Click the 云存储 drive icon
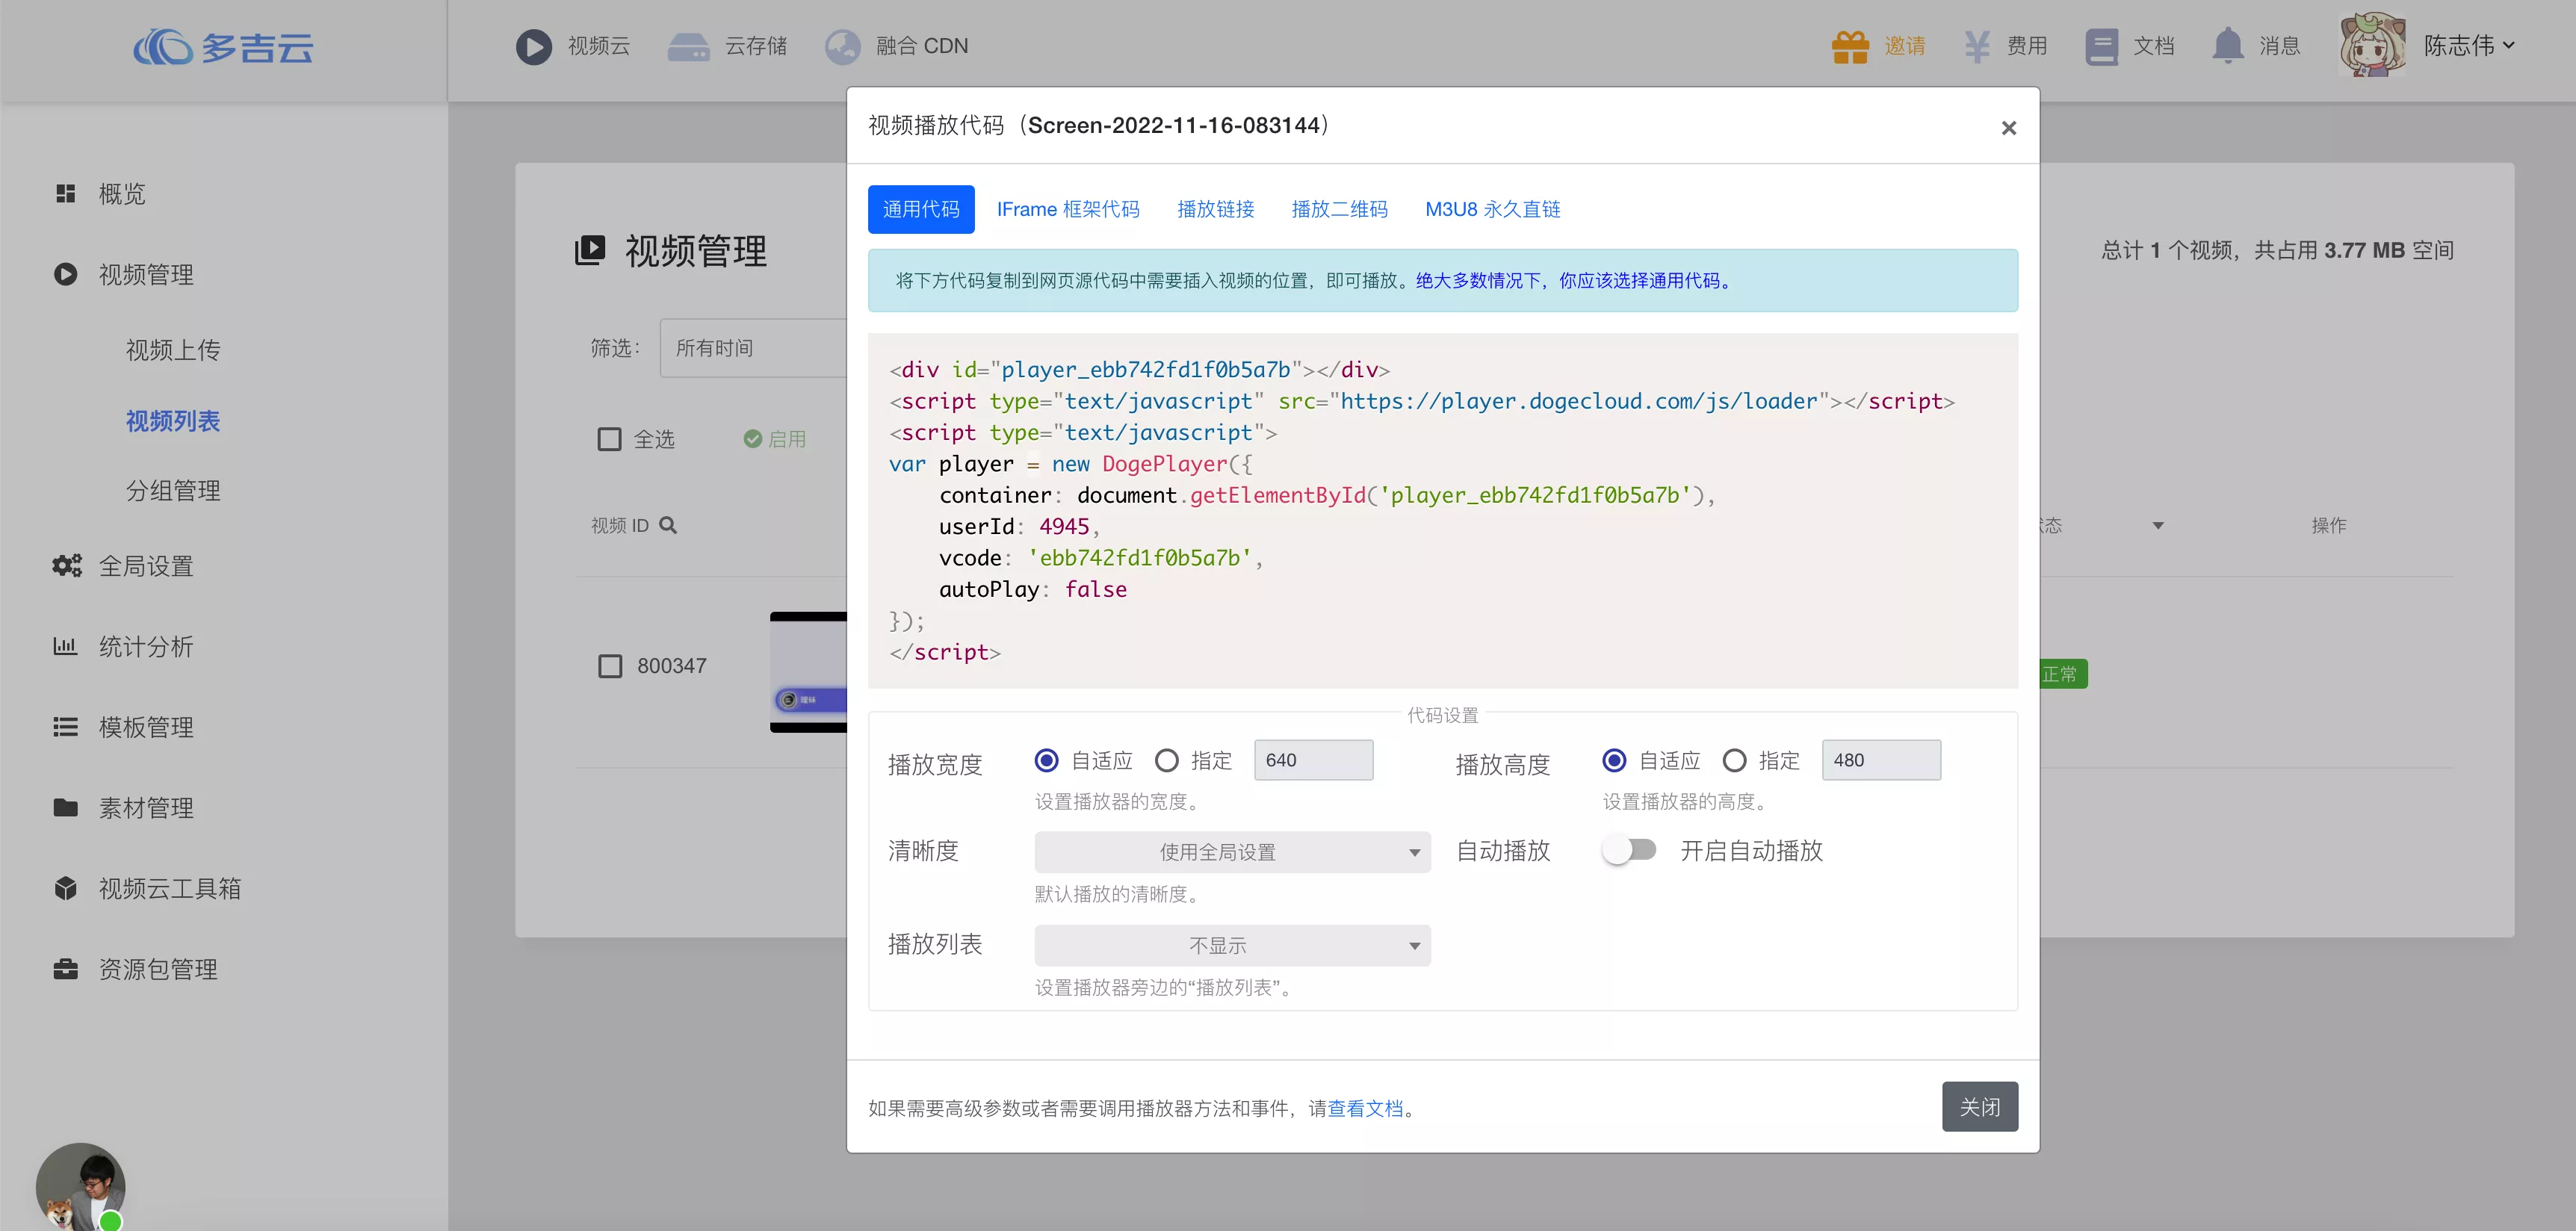 click(688, 46)
